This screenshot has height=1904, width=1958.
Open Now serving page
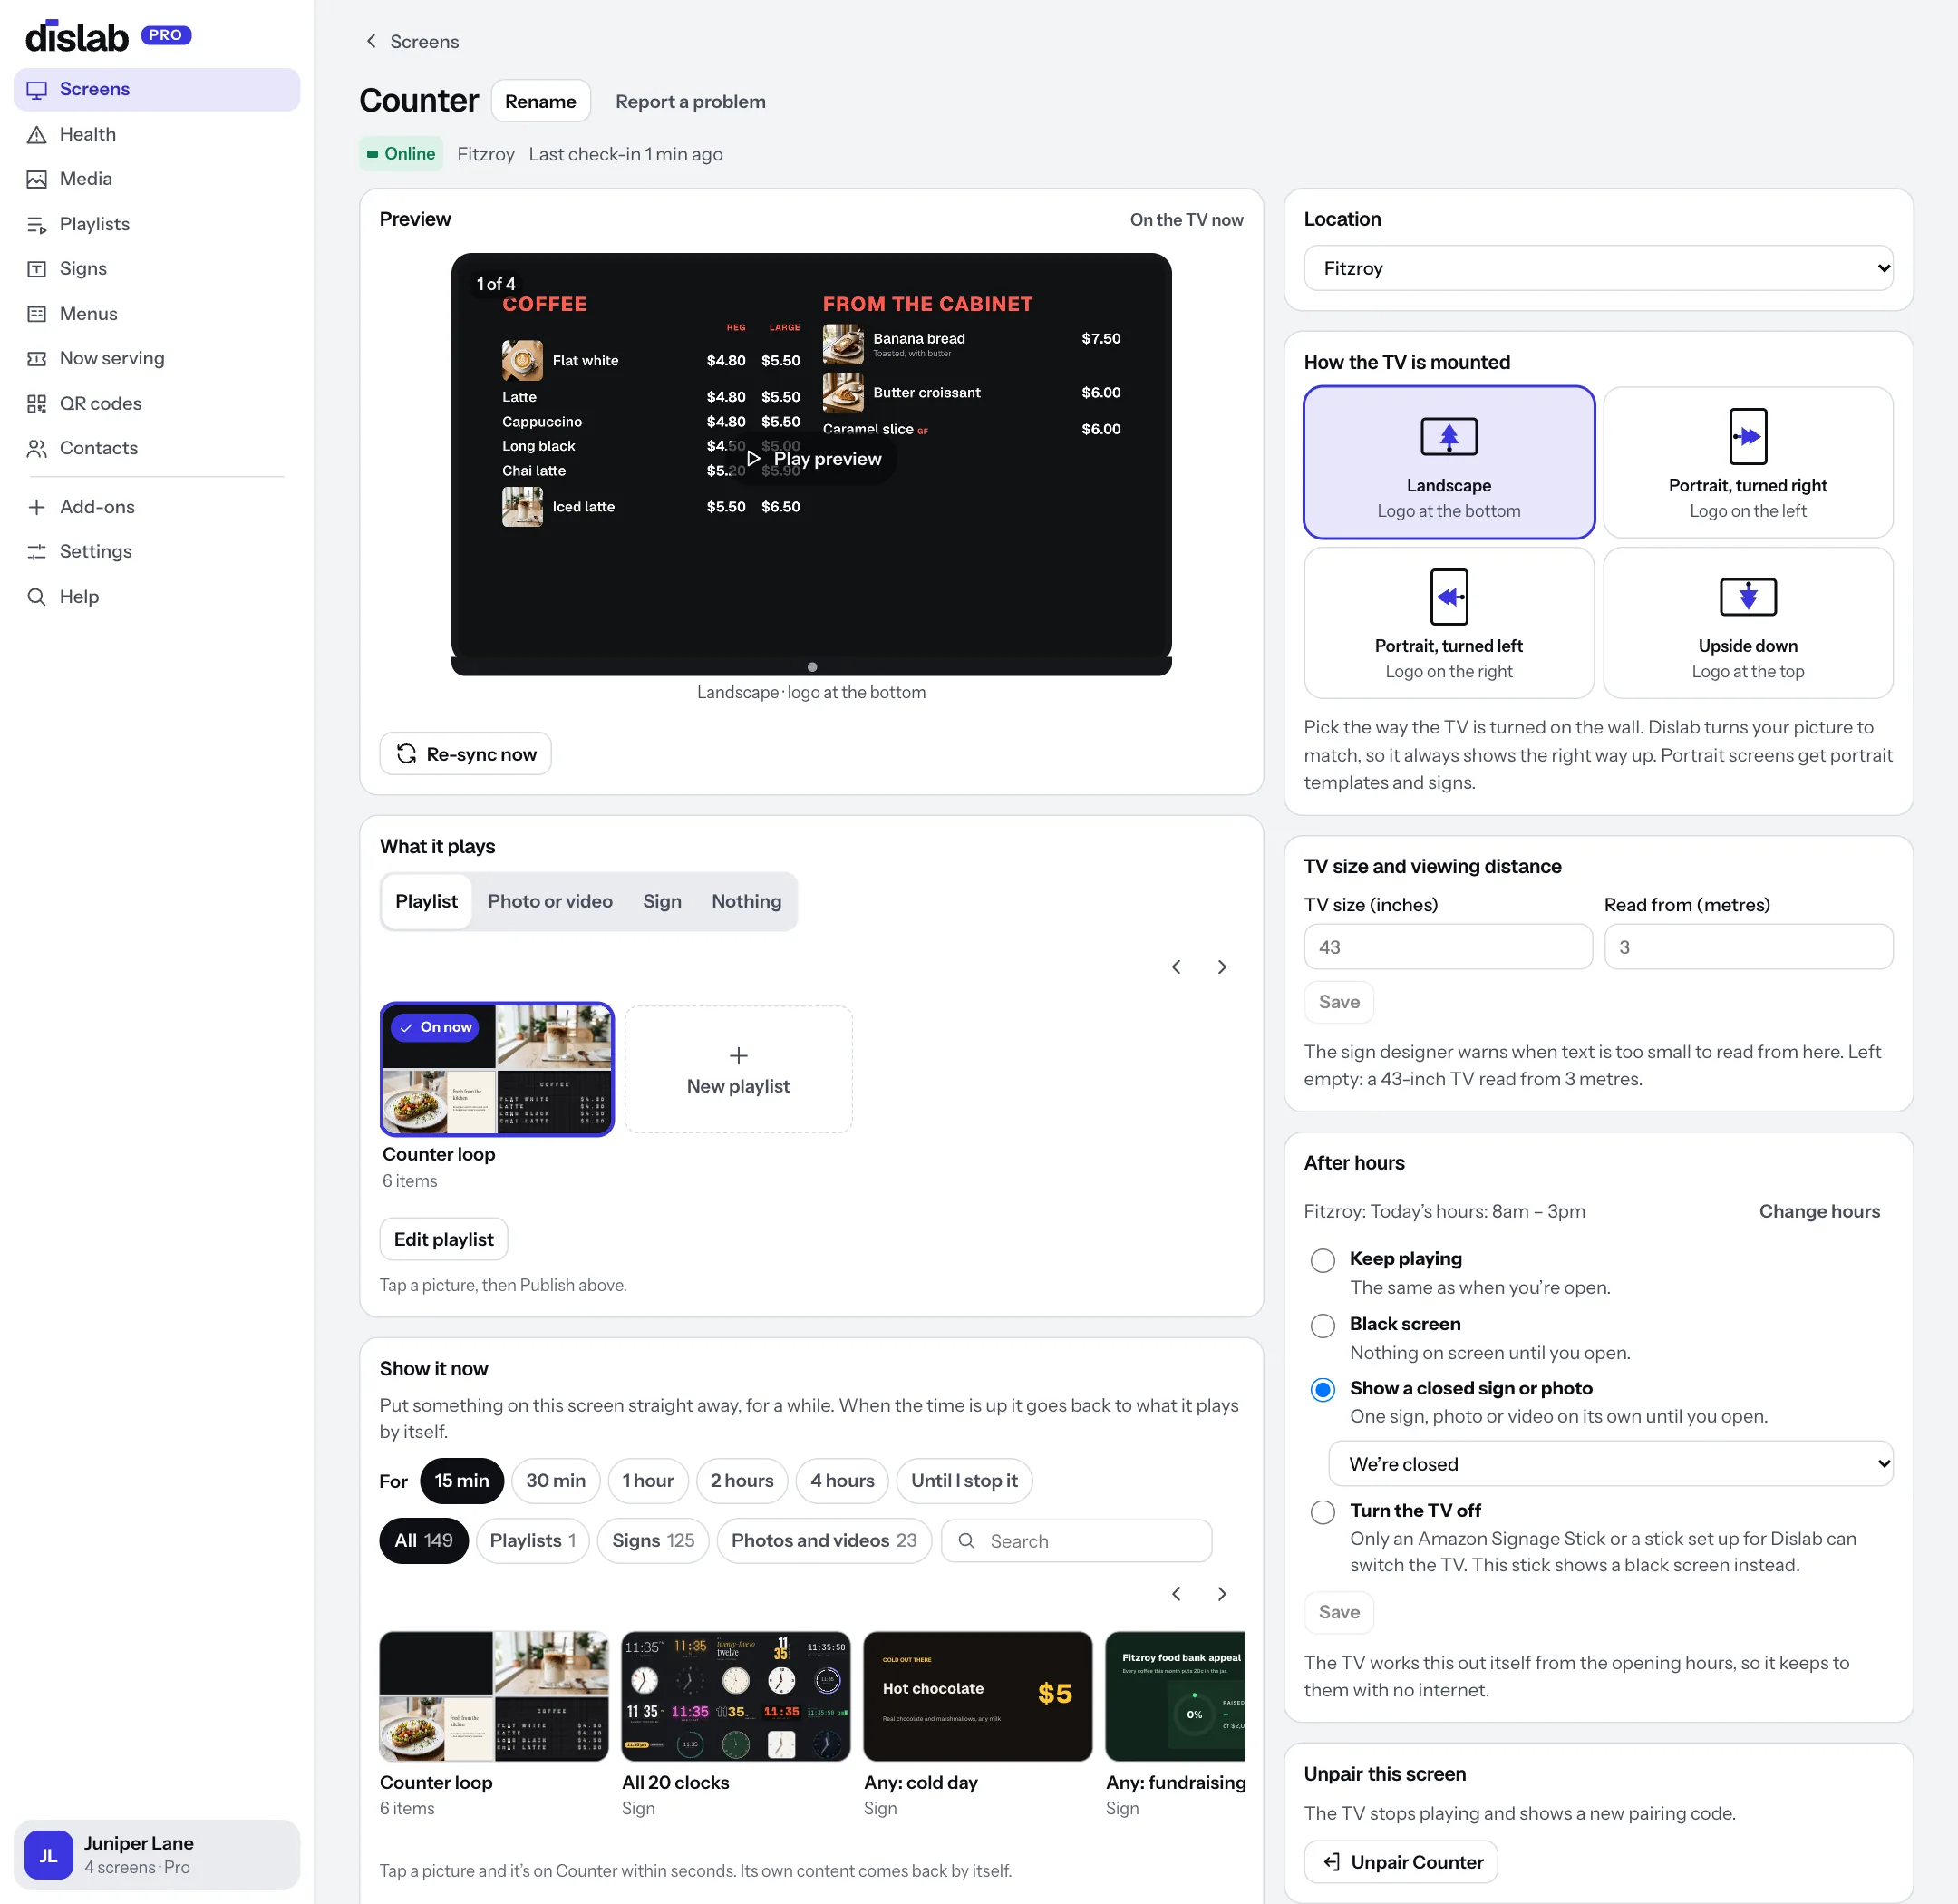tap(157, 358)
